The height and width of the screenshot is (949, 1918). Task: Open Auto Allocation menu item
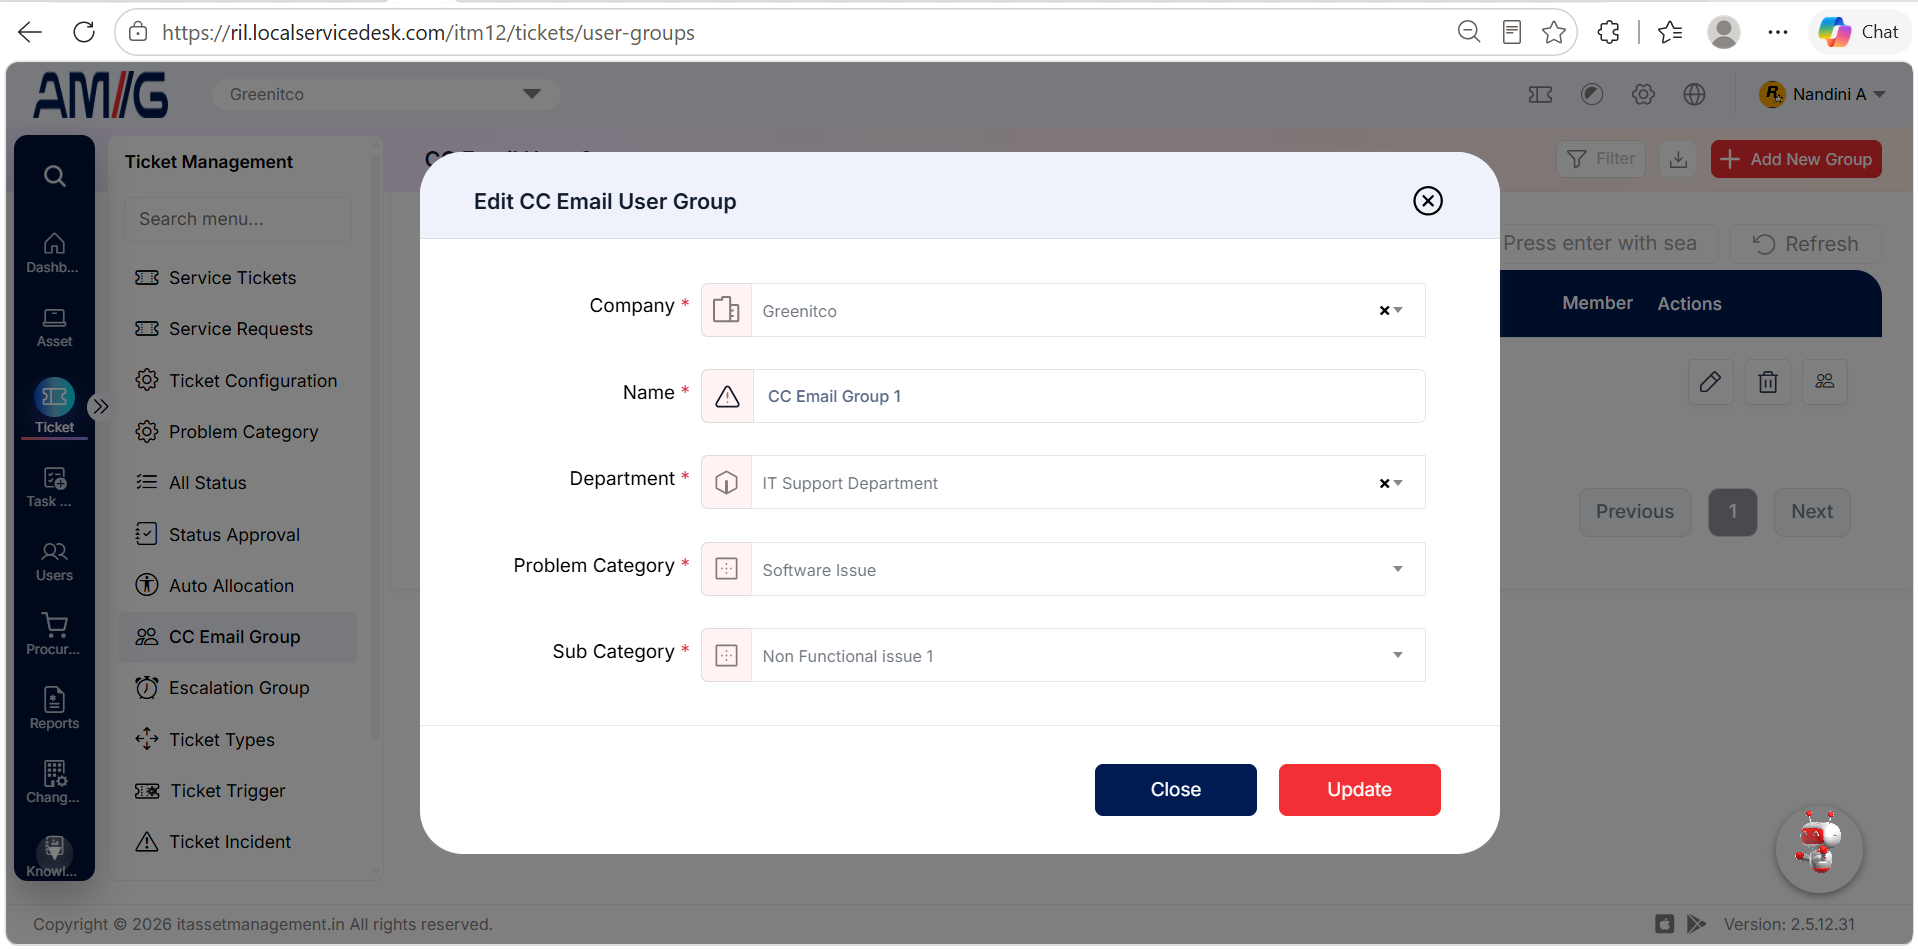pyautogui.click(x=237, y=586)
